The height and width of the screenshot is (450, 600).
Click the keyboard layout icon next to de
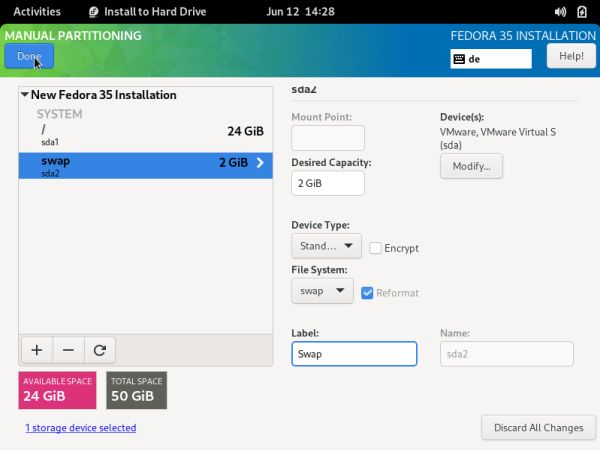coord(459,59)
